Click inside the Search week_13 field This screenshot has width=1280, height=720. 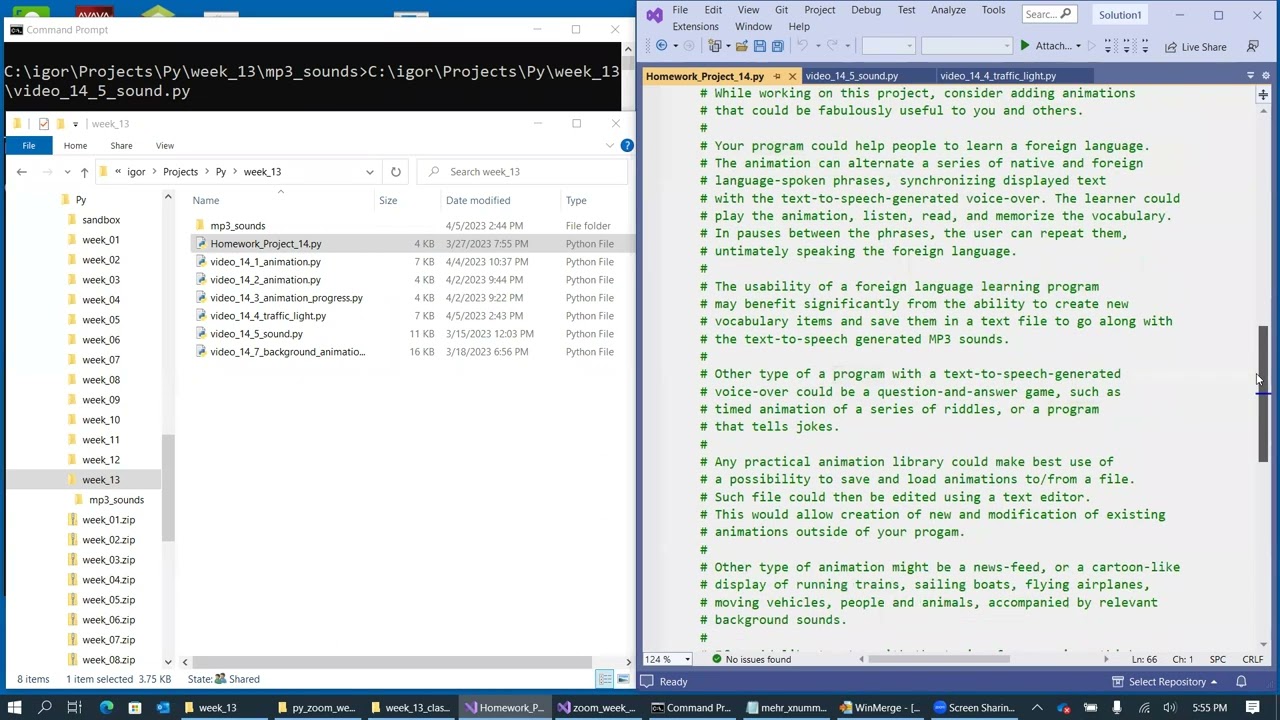(x=520, y=172)
